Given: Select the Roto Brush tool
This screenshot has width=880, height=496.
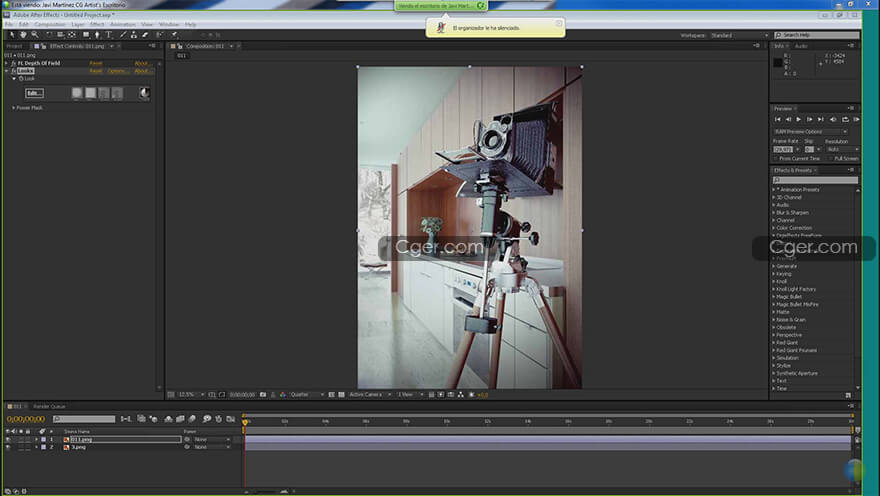Looking at the screenshot, I should (x=160, y=35).
